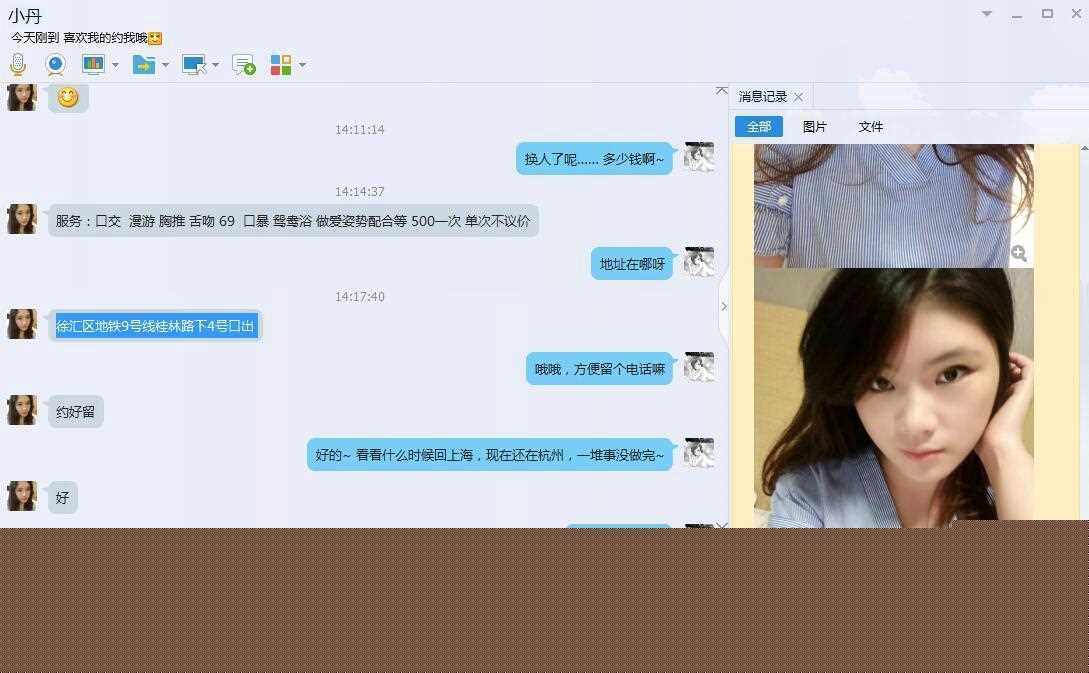Open the dropdown beside the send file icon
The width and height of the screenshot is (1089, 673).
(x=165, y=65)
